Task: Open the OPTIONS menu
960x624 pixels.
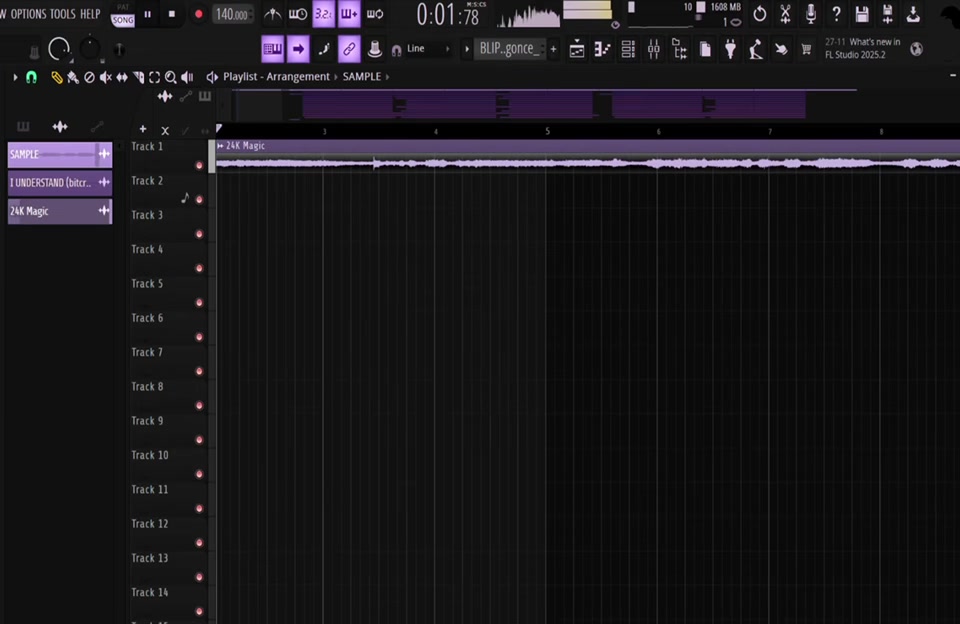Action: point(28,13)
